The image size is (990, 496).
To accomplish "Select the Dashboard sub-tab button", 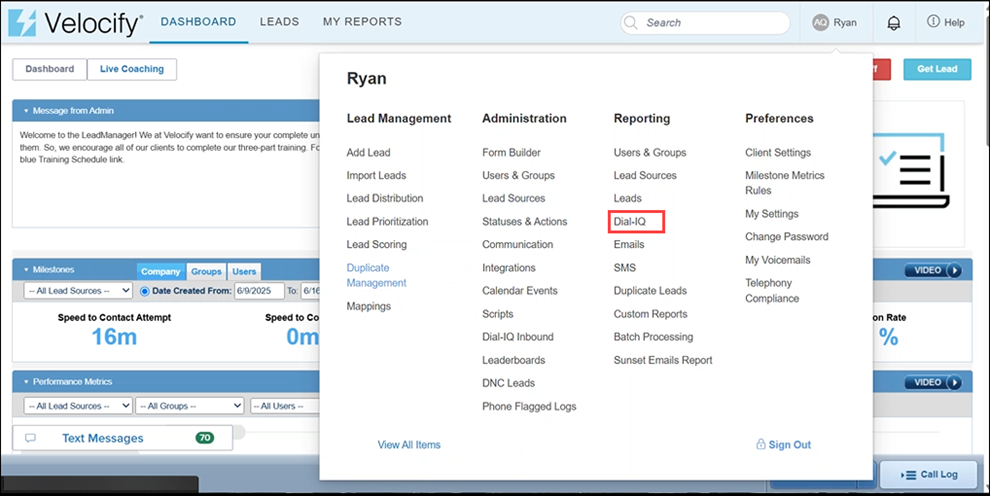I will point(49,69).
